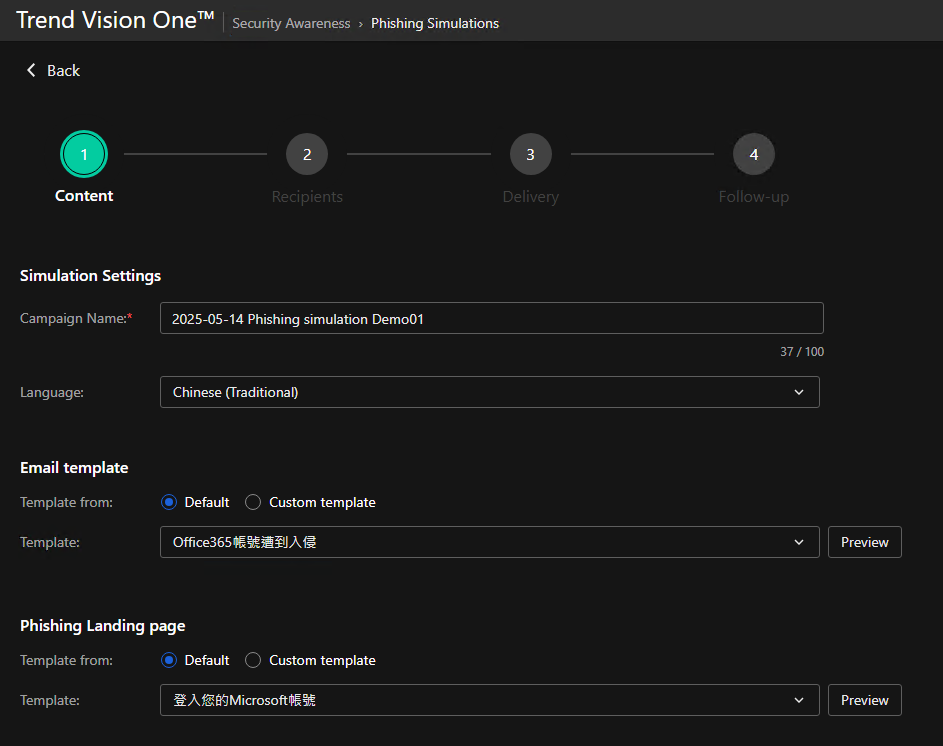Choose Custom template for Email template
Screen dimensions: 943x746
click(x=253, y=502)
